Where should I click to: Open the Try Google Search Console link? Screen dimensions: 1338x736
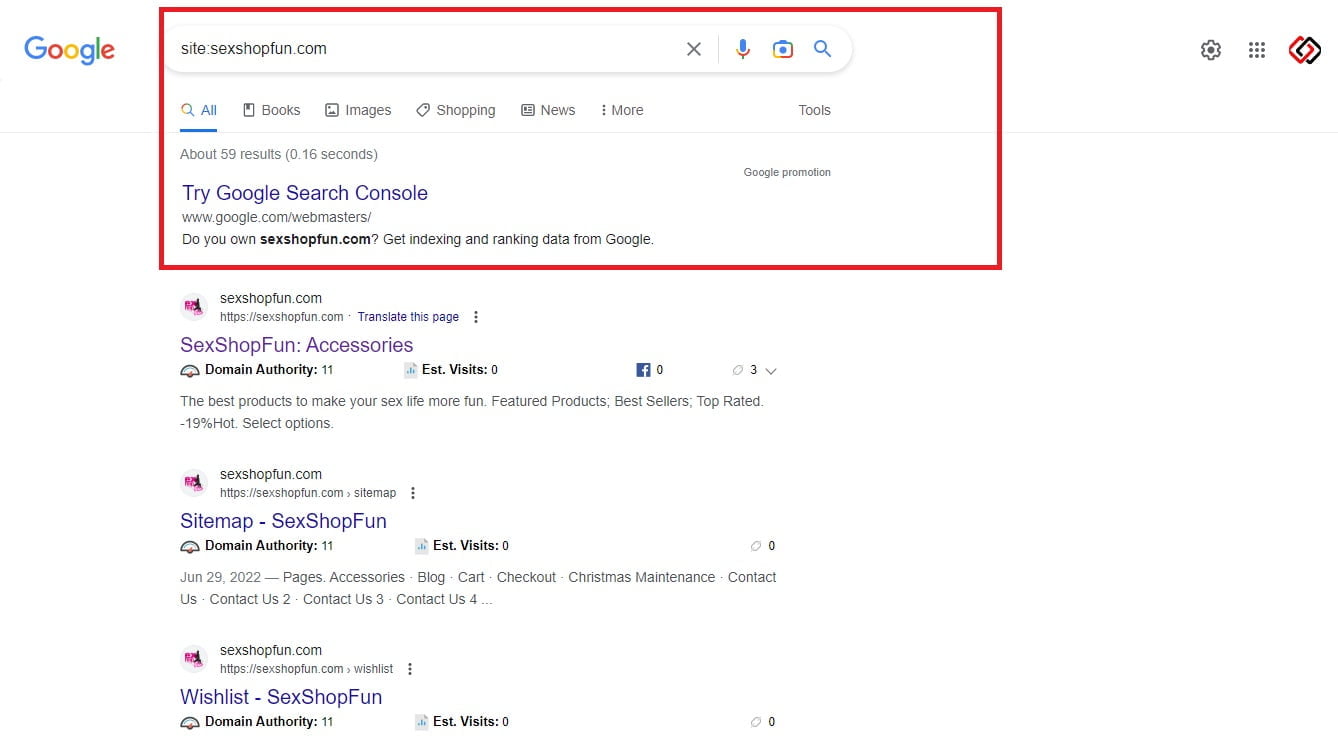coord(305,193)
